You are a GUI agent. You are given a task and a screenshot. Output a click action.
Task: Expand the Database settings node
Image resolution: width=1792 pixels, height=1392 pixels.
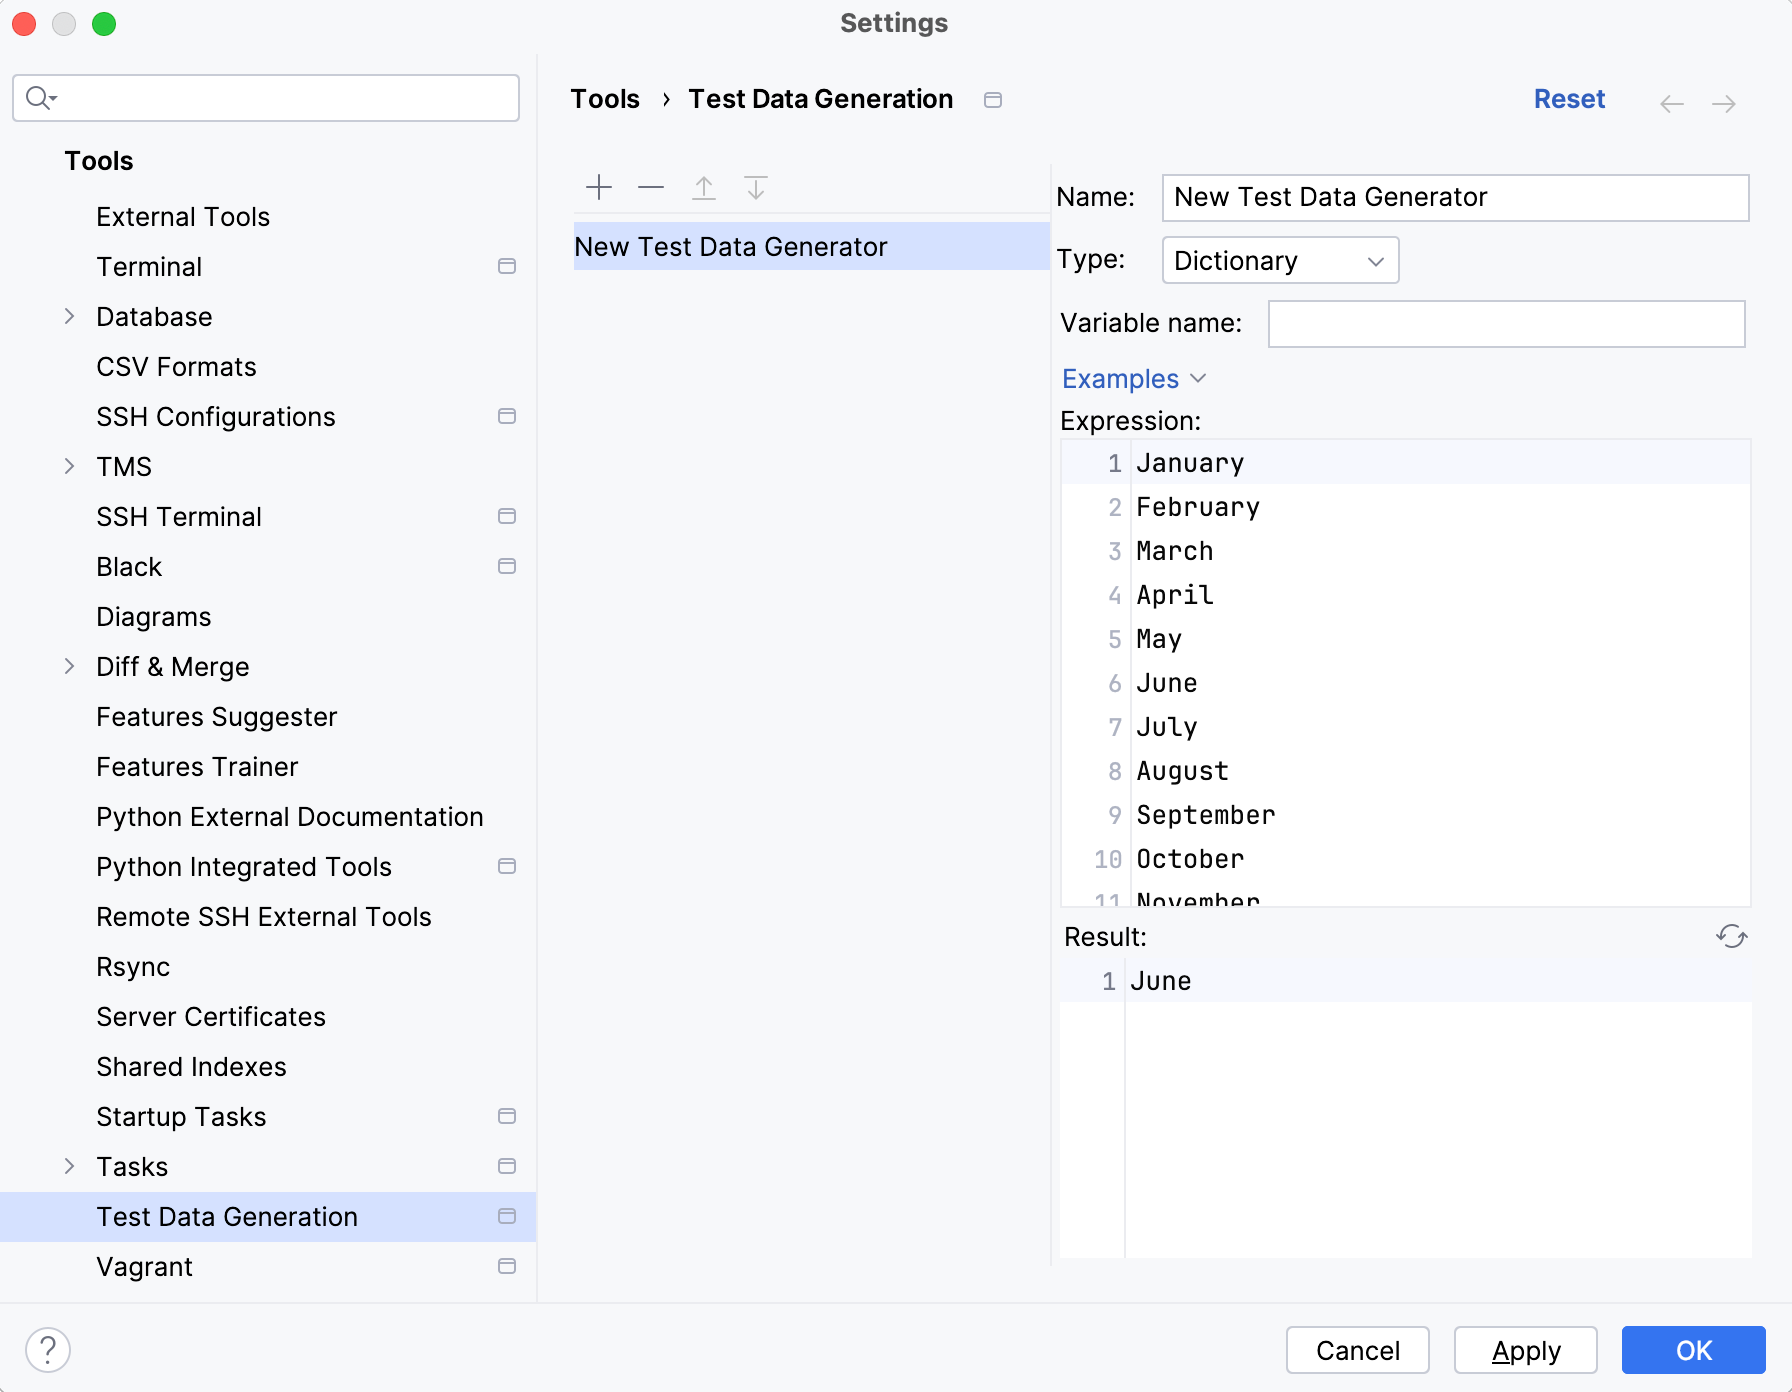click(x=69, y=316)
